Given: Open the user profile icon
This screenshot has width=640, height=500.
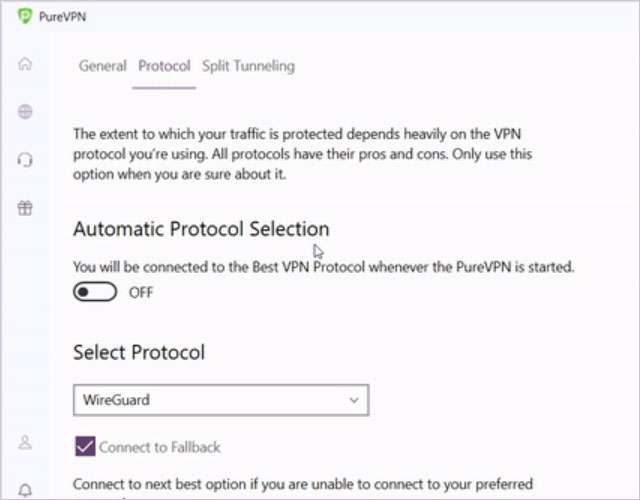Looking at the screenshot, I should pos(25,441).
